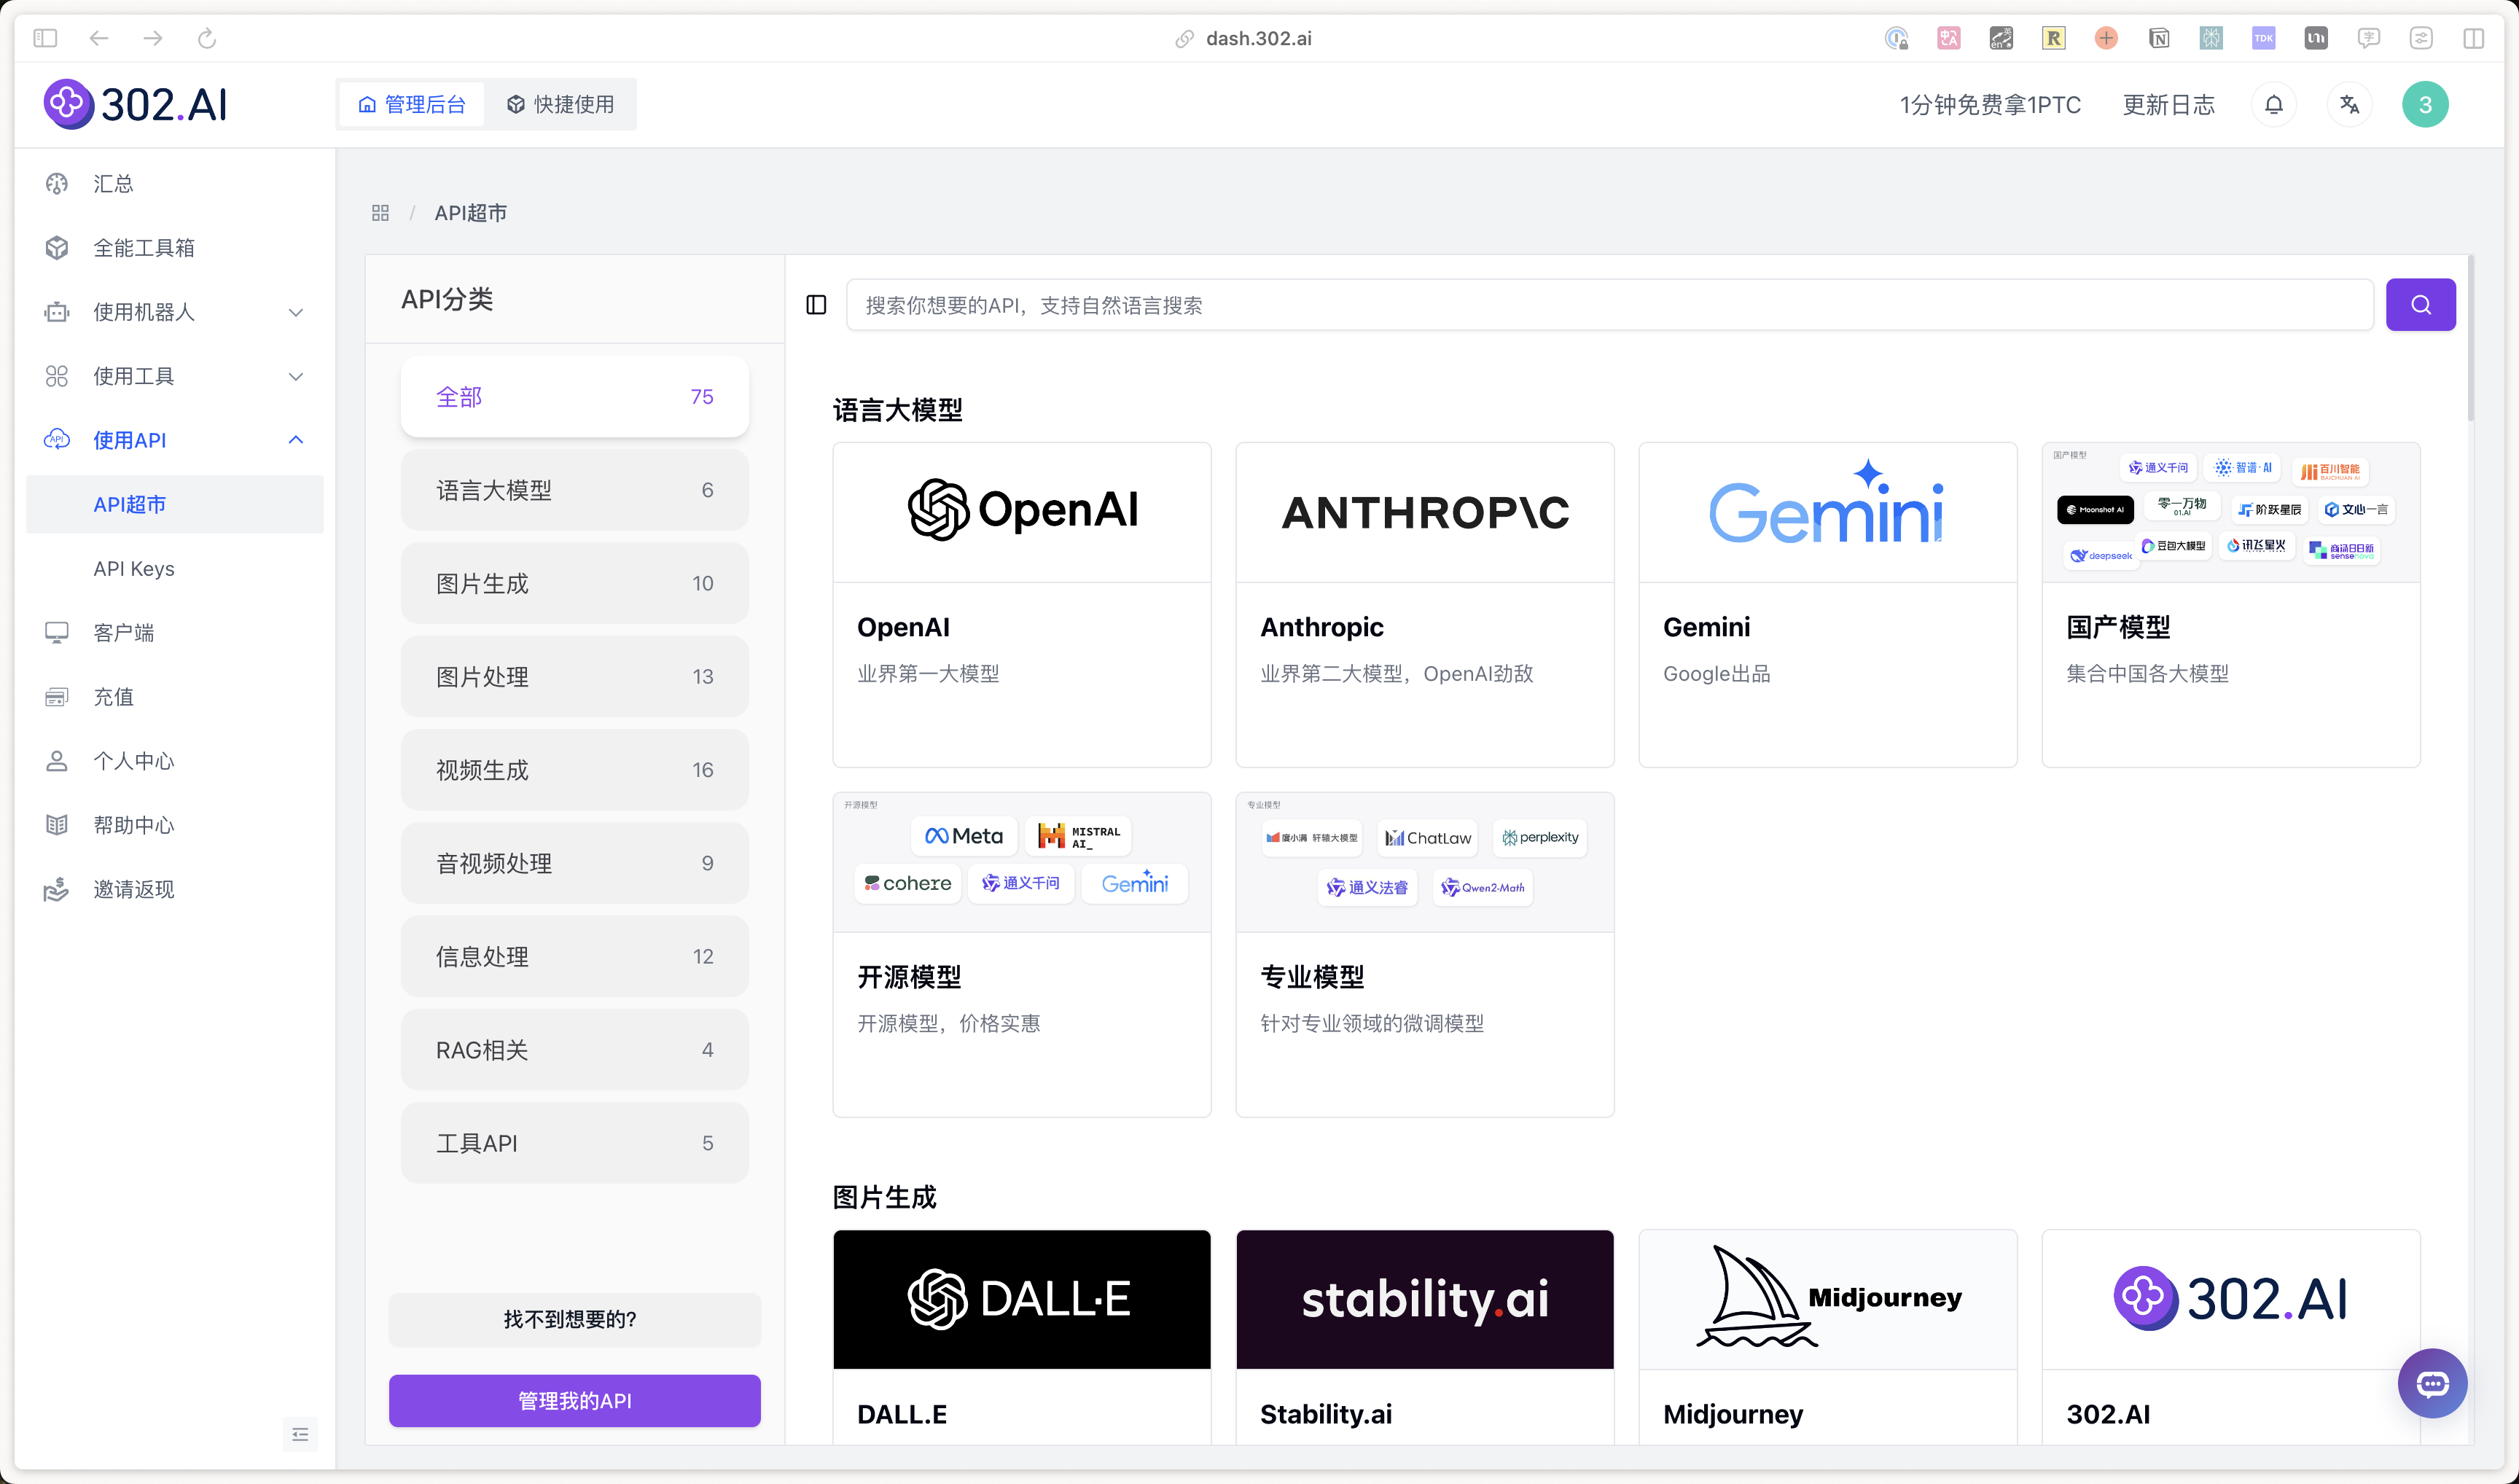Select the 信息处理 category
This screenshot has height=1484, width=2519.
(x=575, y=956)
